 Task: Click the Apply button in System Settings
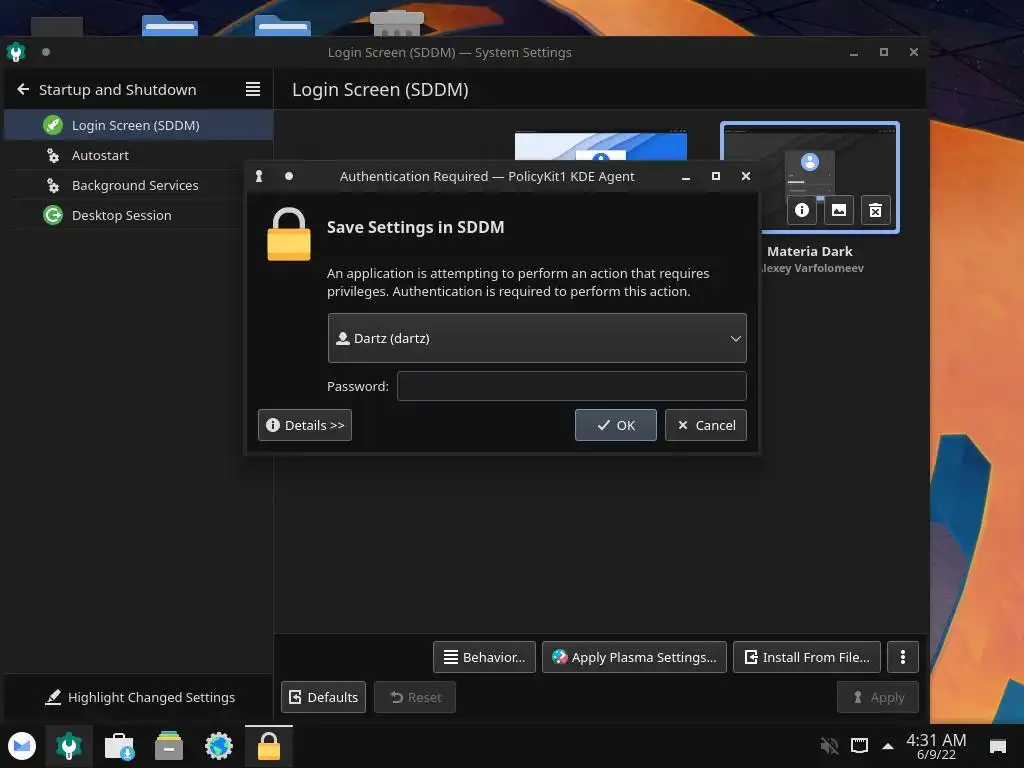coord(878,697)
